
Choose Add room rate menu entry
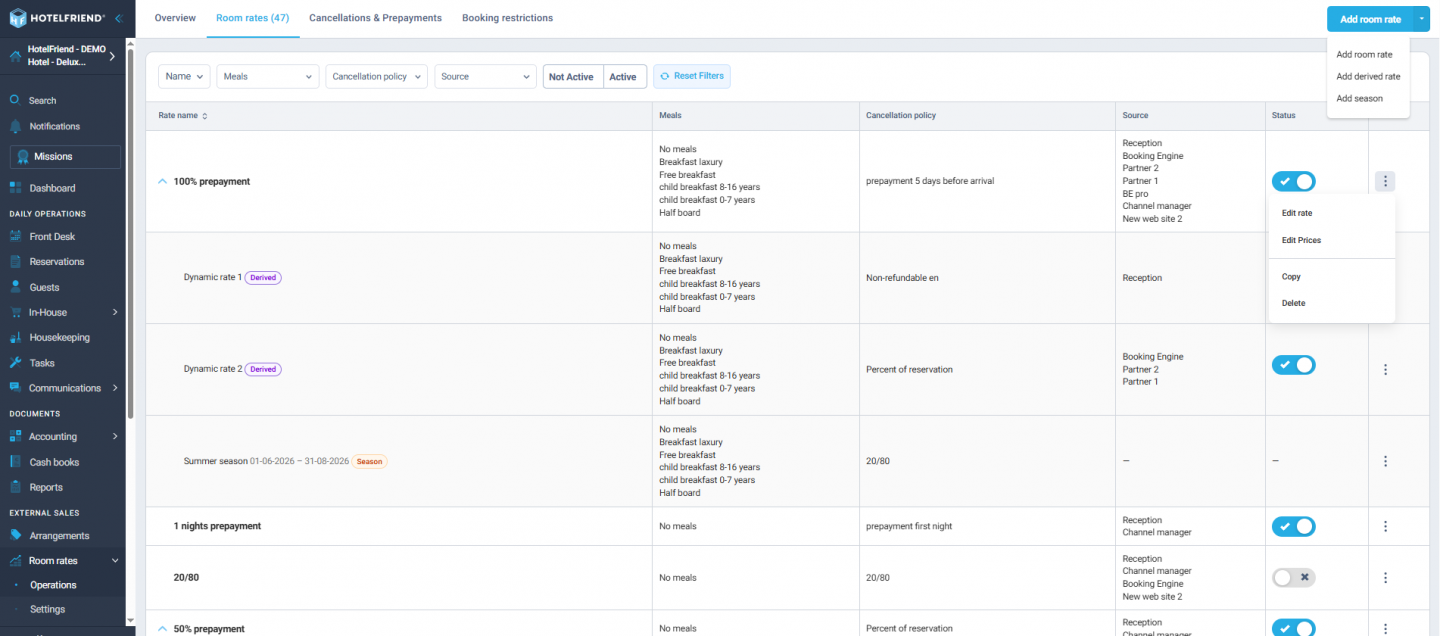point(1364,55)
